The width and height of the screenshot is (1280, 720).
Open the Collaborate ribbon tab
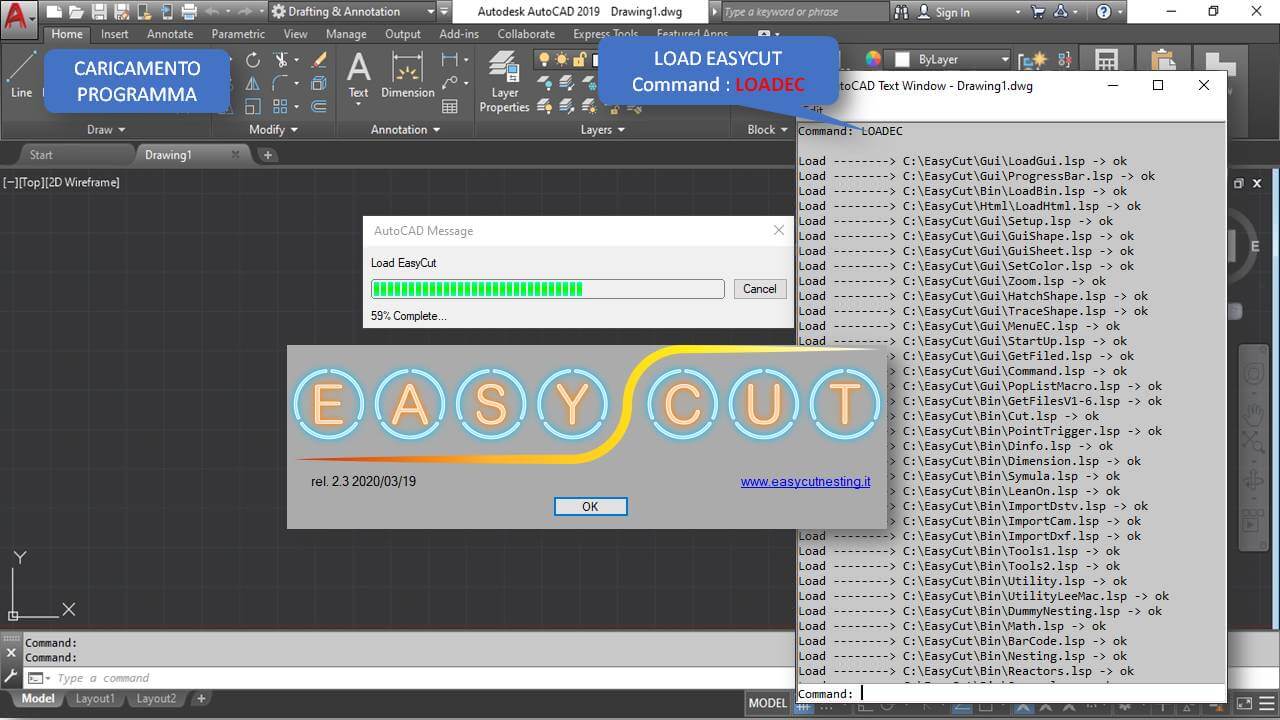pos(526,34)
